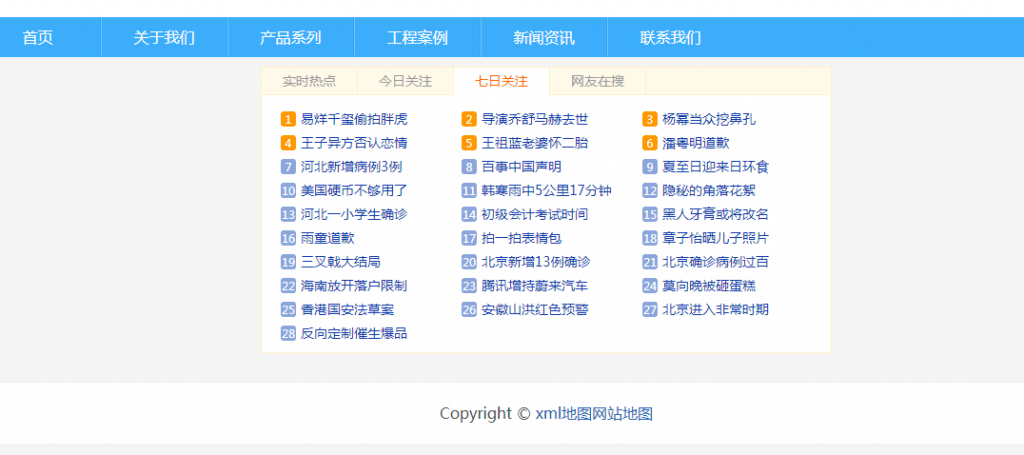
Task: Open the link 拍一拍表情包
Action: (x=521, y=238)
